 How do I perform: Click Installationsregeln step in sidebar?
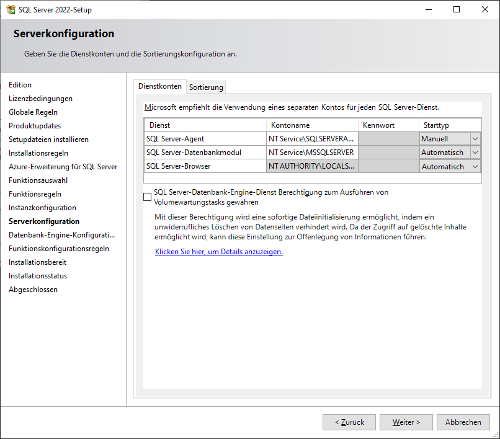(x=38, y=153)
